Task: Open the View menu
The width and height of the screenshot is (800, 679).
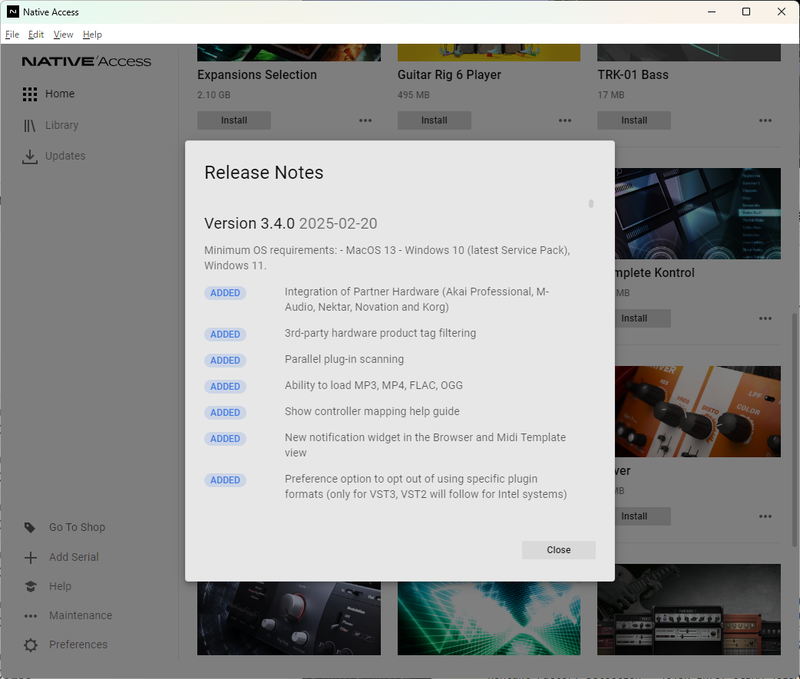Action: point(63,35)
